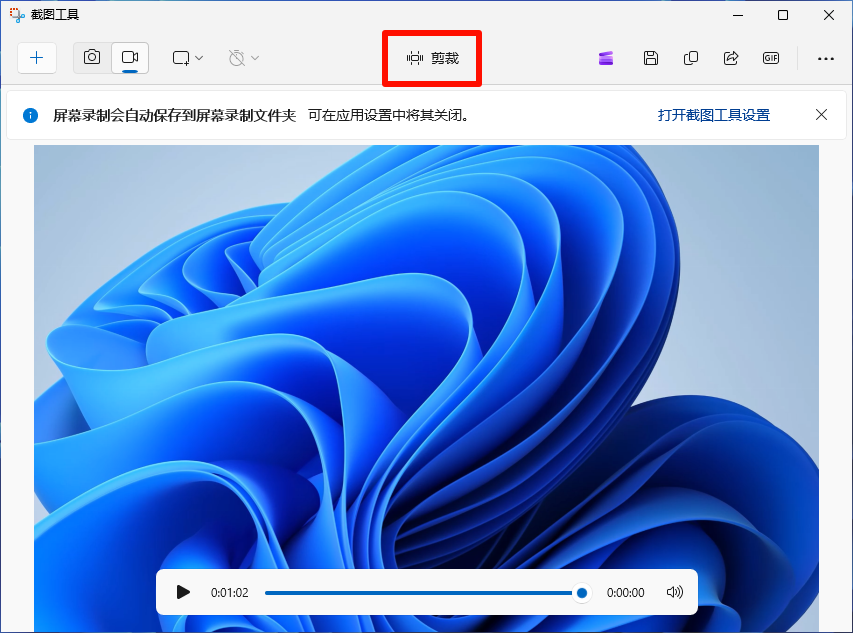Copy the recording to clipboard

pos(690,58)
